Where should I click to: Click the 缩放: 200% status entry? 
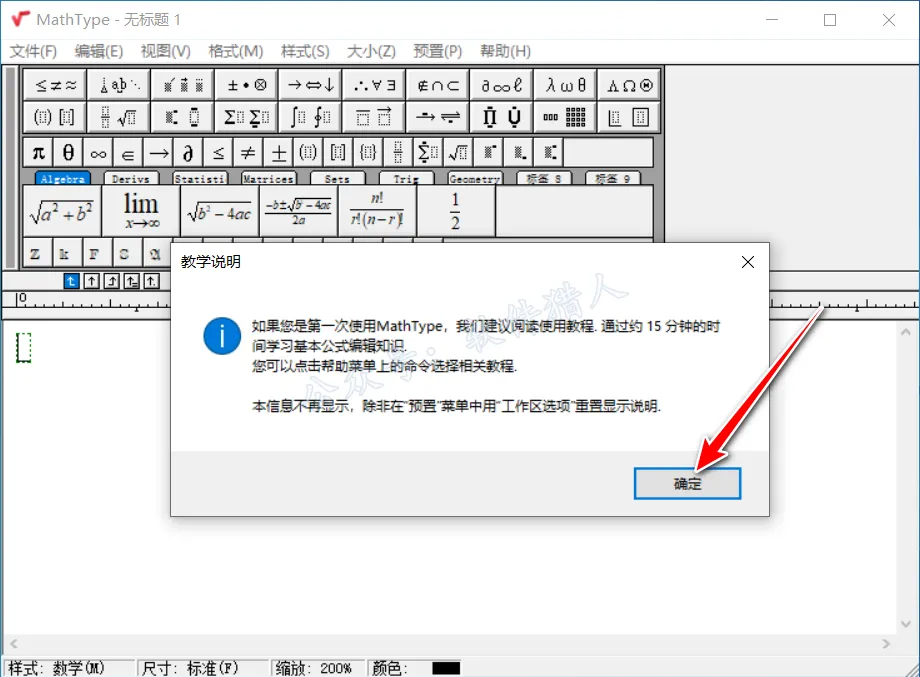pyautogui.click(x=317, y=668)
